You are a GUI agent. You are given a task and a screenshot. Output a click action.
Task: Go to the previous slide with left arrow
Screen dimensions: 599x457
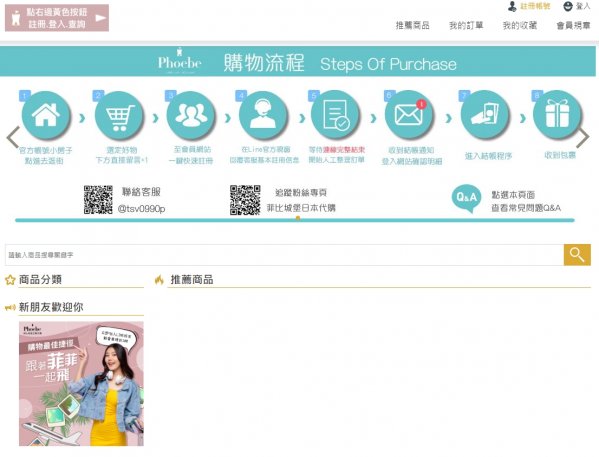pyautogui.click(x=13, y=137)
